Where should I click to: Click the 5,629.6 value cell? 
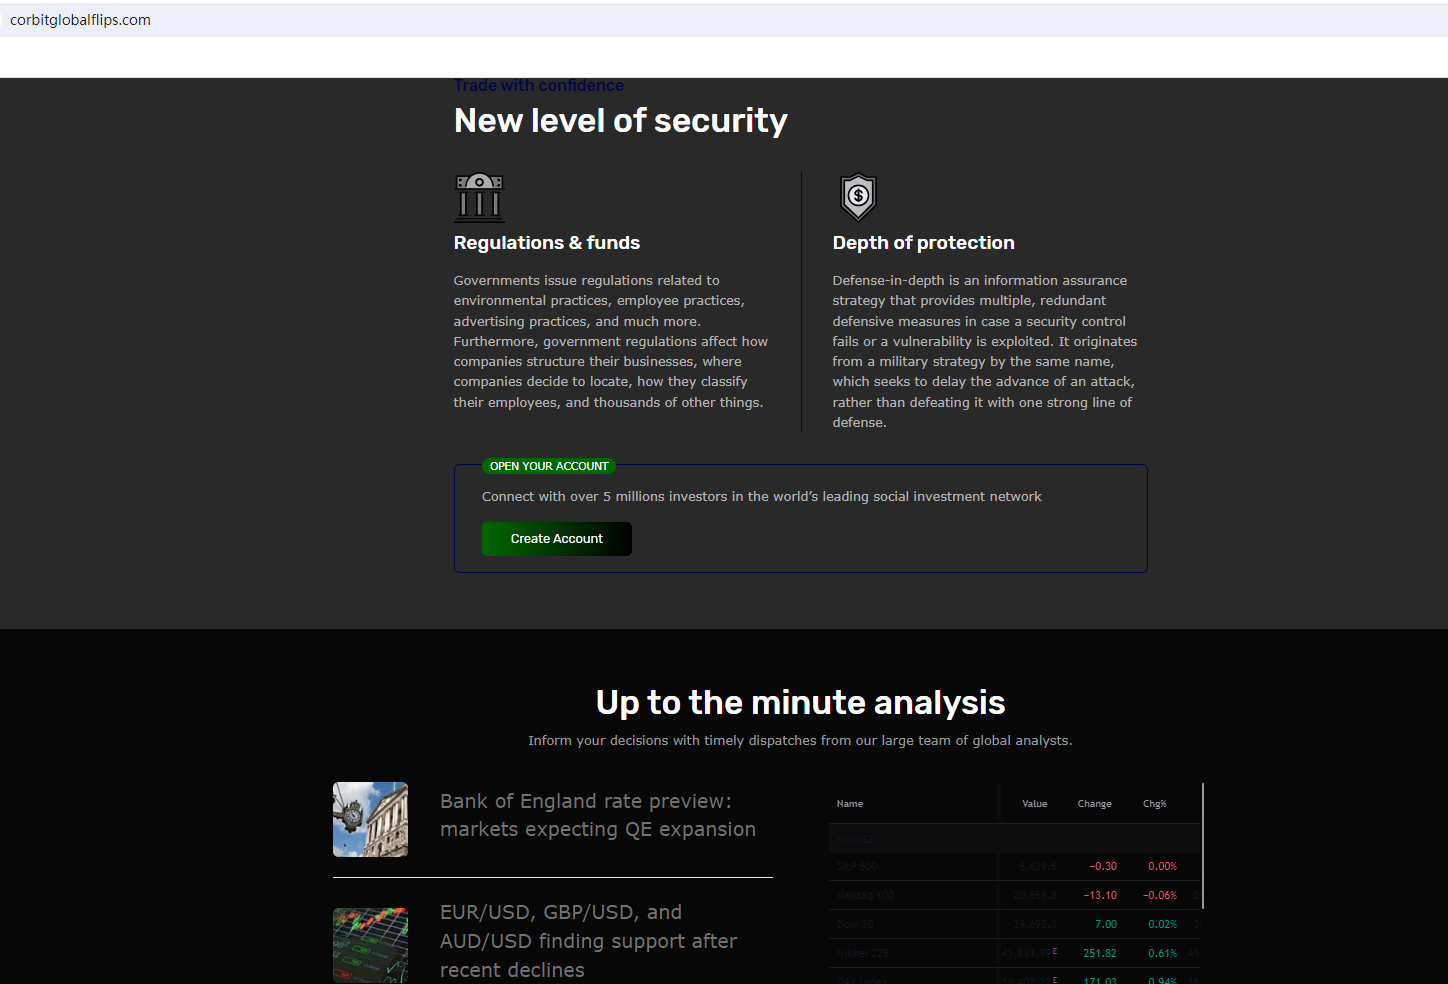pos(1037,866)
